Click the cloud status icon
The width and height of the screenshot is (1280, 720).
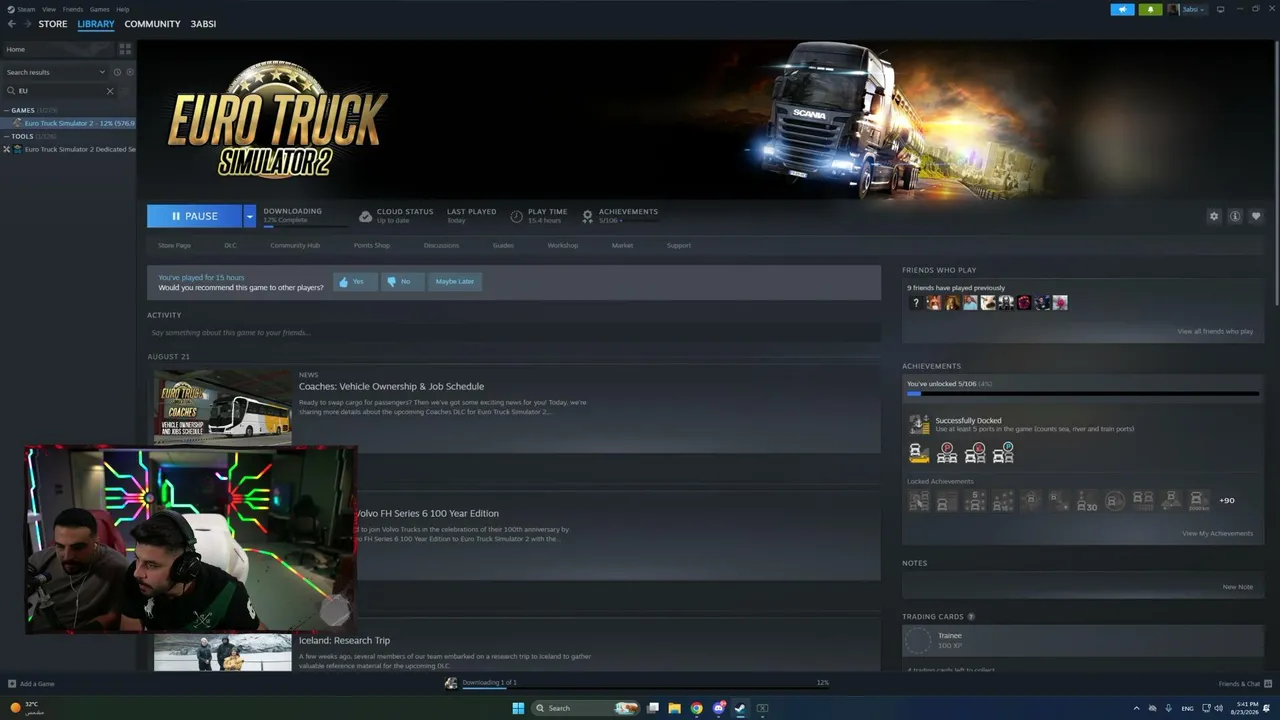pos(366,216)
